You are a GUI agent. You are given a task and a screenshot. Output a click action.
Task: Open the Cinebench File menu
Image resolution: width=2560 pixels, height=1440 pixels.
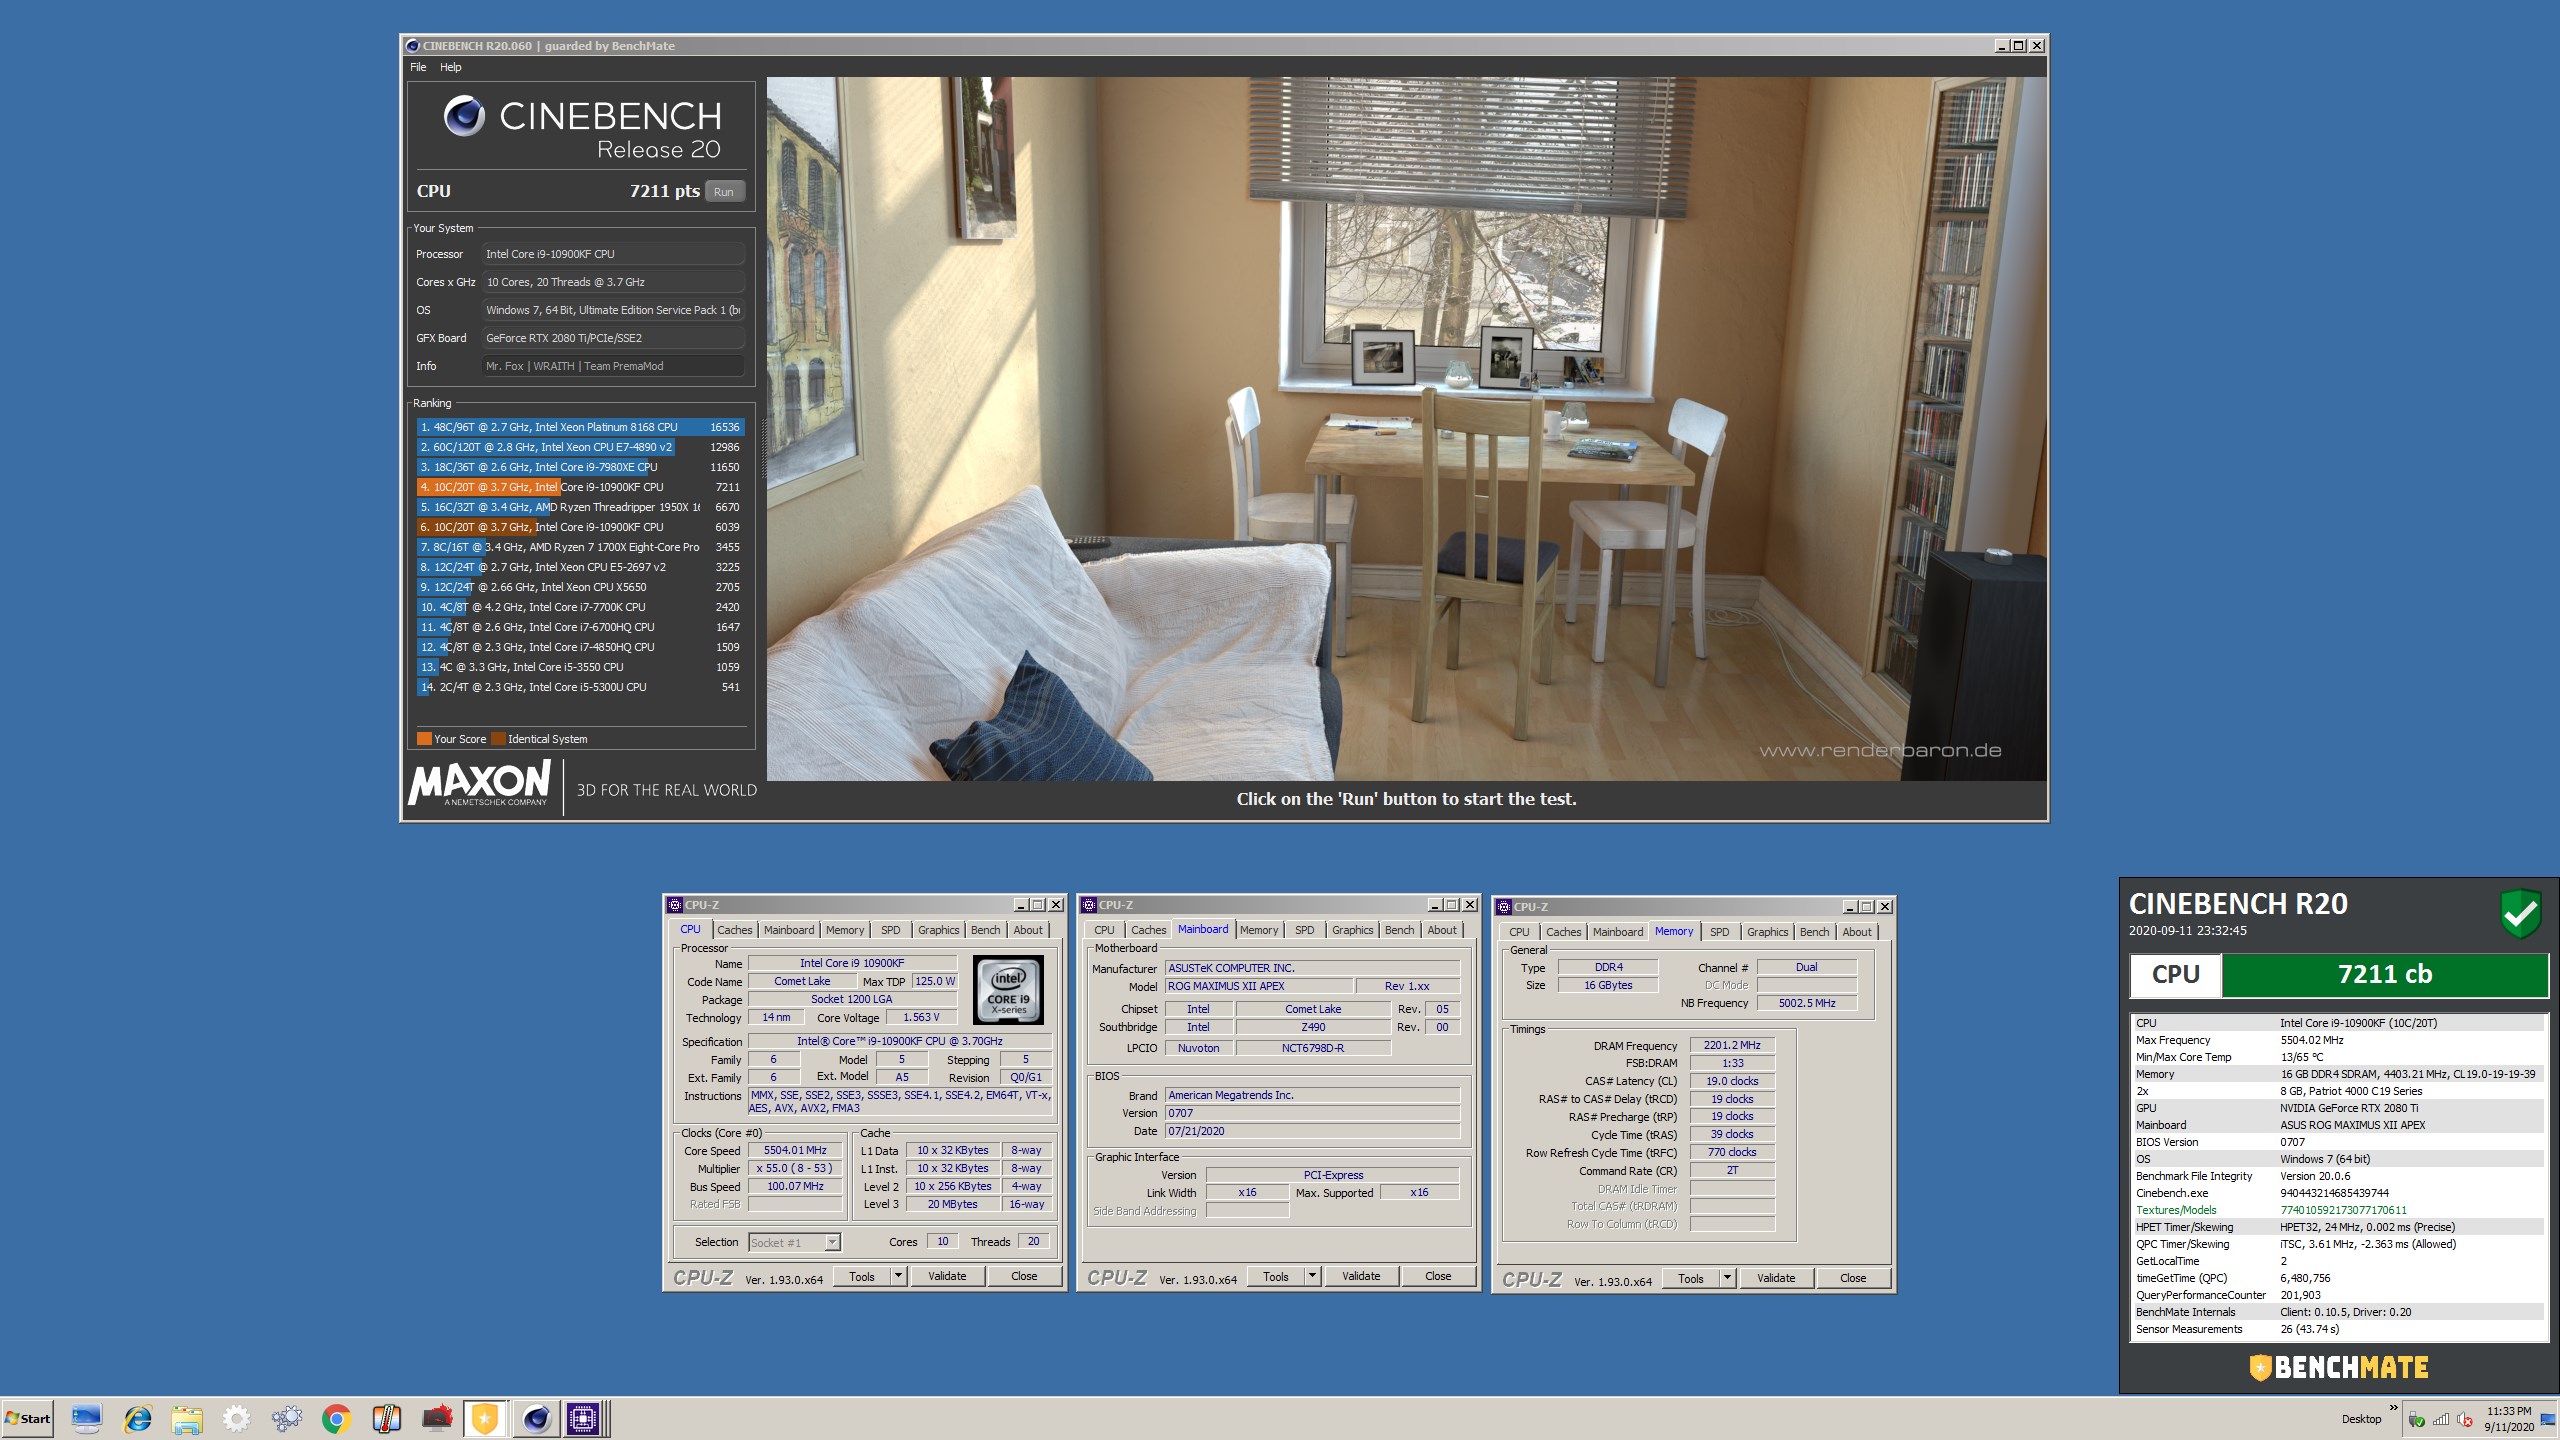tap(418, 67)
